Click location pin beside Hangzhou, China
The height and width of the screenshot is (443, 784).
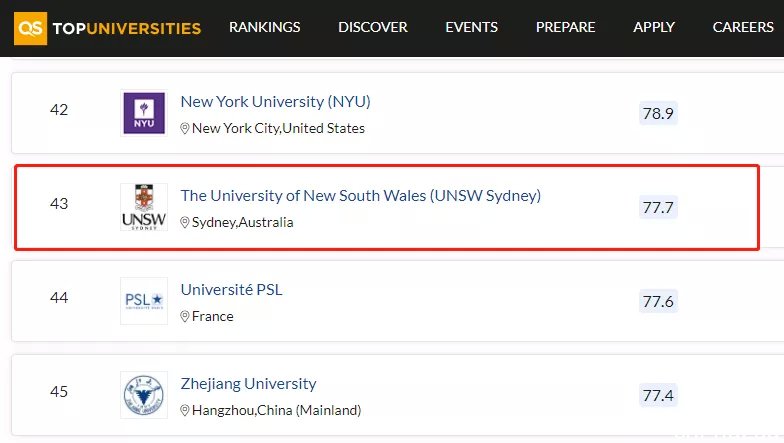point(184,410)
